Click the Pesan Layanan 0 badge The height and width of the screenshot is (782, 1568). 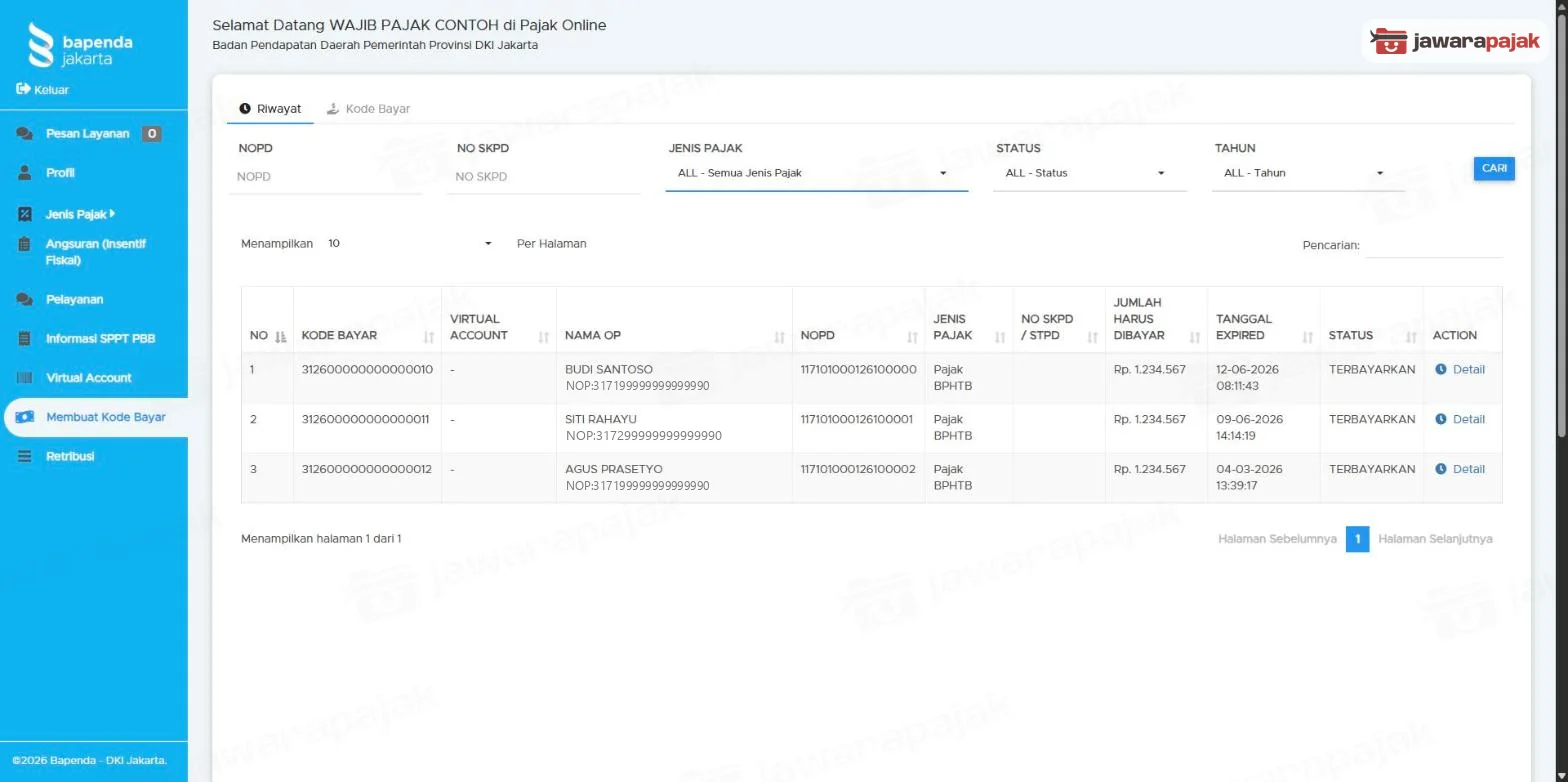[151, 134]
